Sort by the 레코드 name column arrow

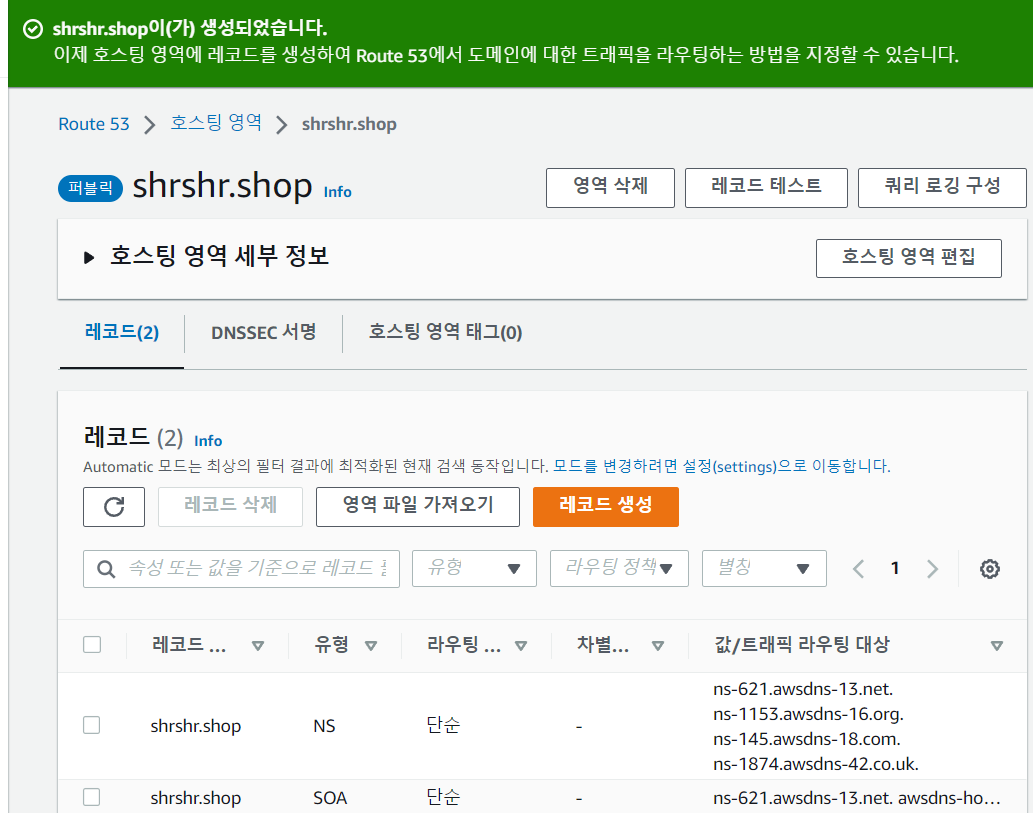click(258, 646)
